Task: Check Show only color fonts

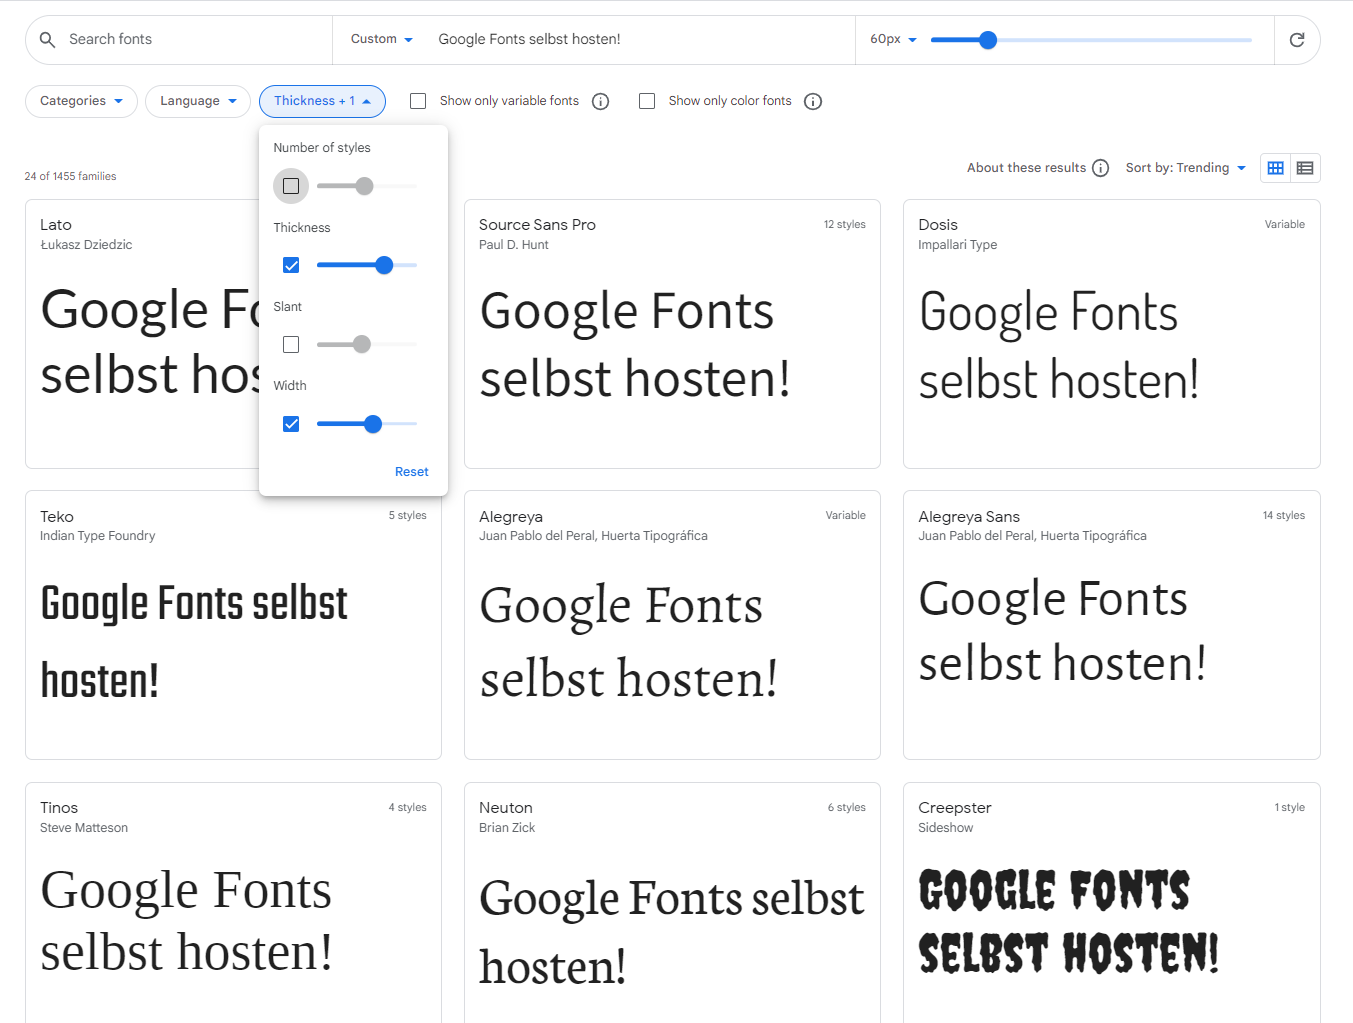Action: tap(647, 101)
